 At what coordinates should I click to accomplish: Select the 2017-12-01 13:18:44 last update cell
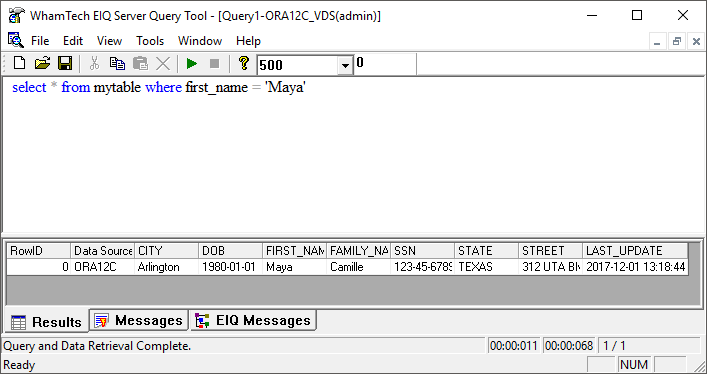635,267
